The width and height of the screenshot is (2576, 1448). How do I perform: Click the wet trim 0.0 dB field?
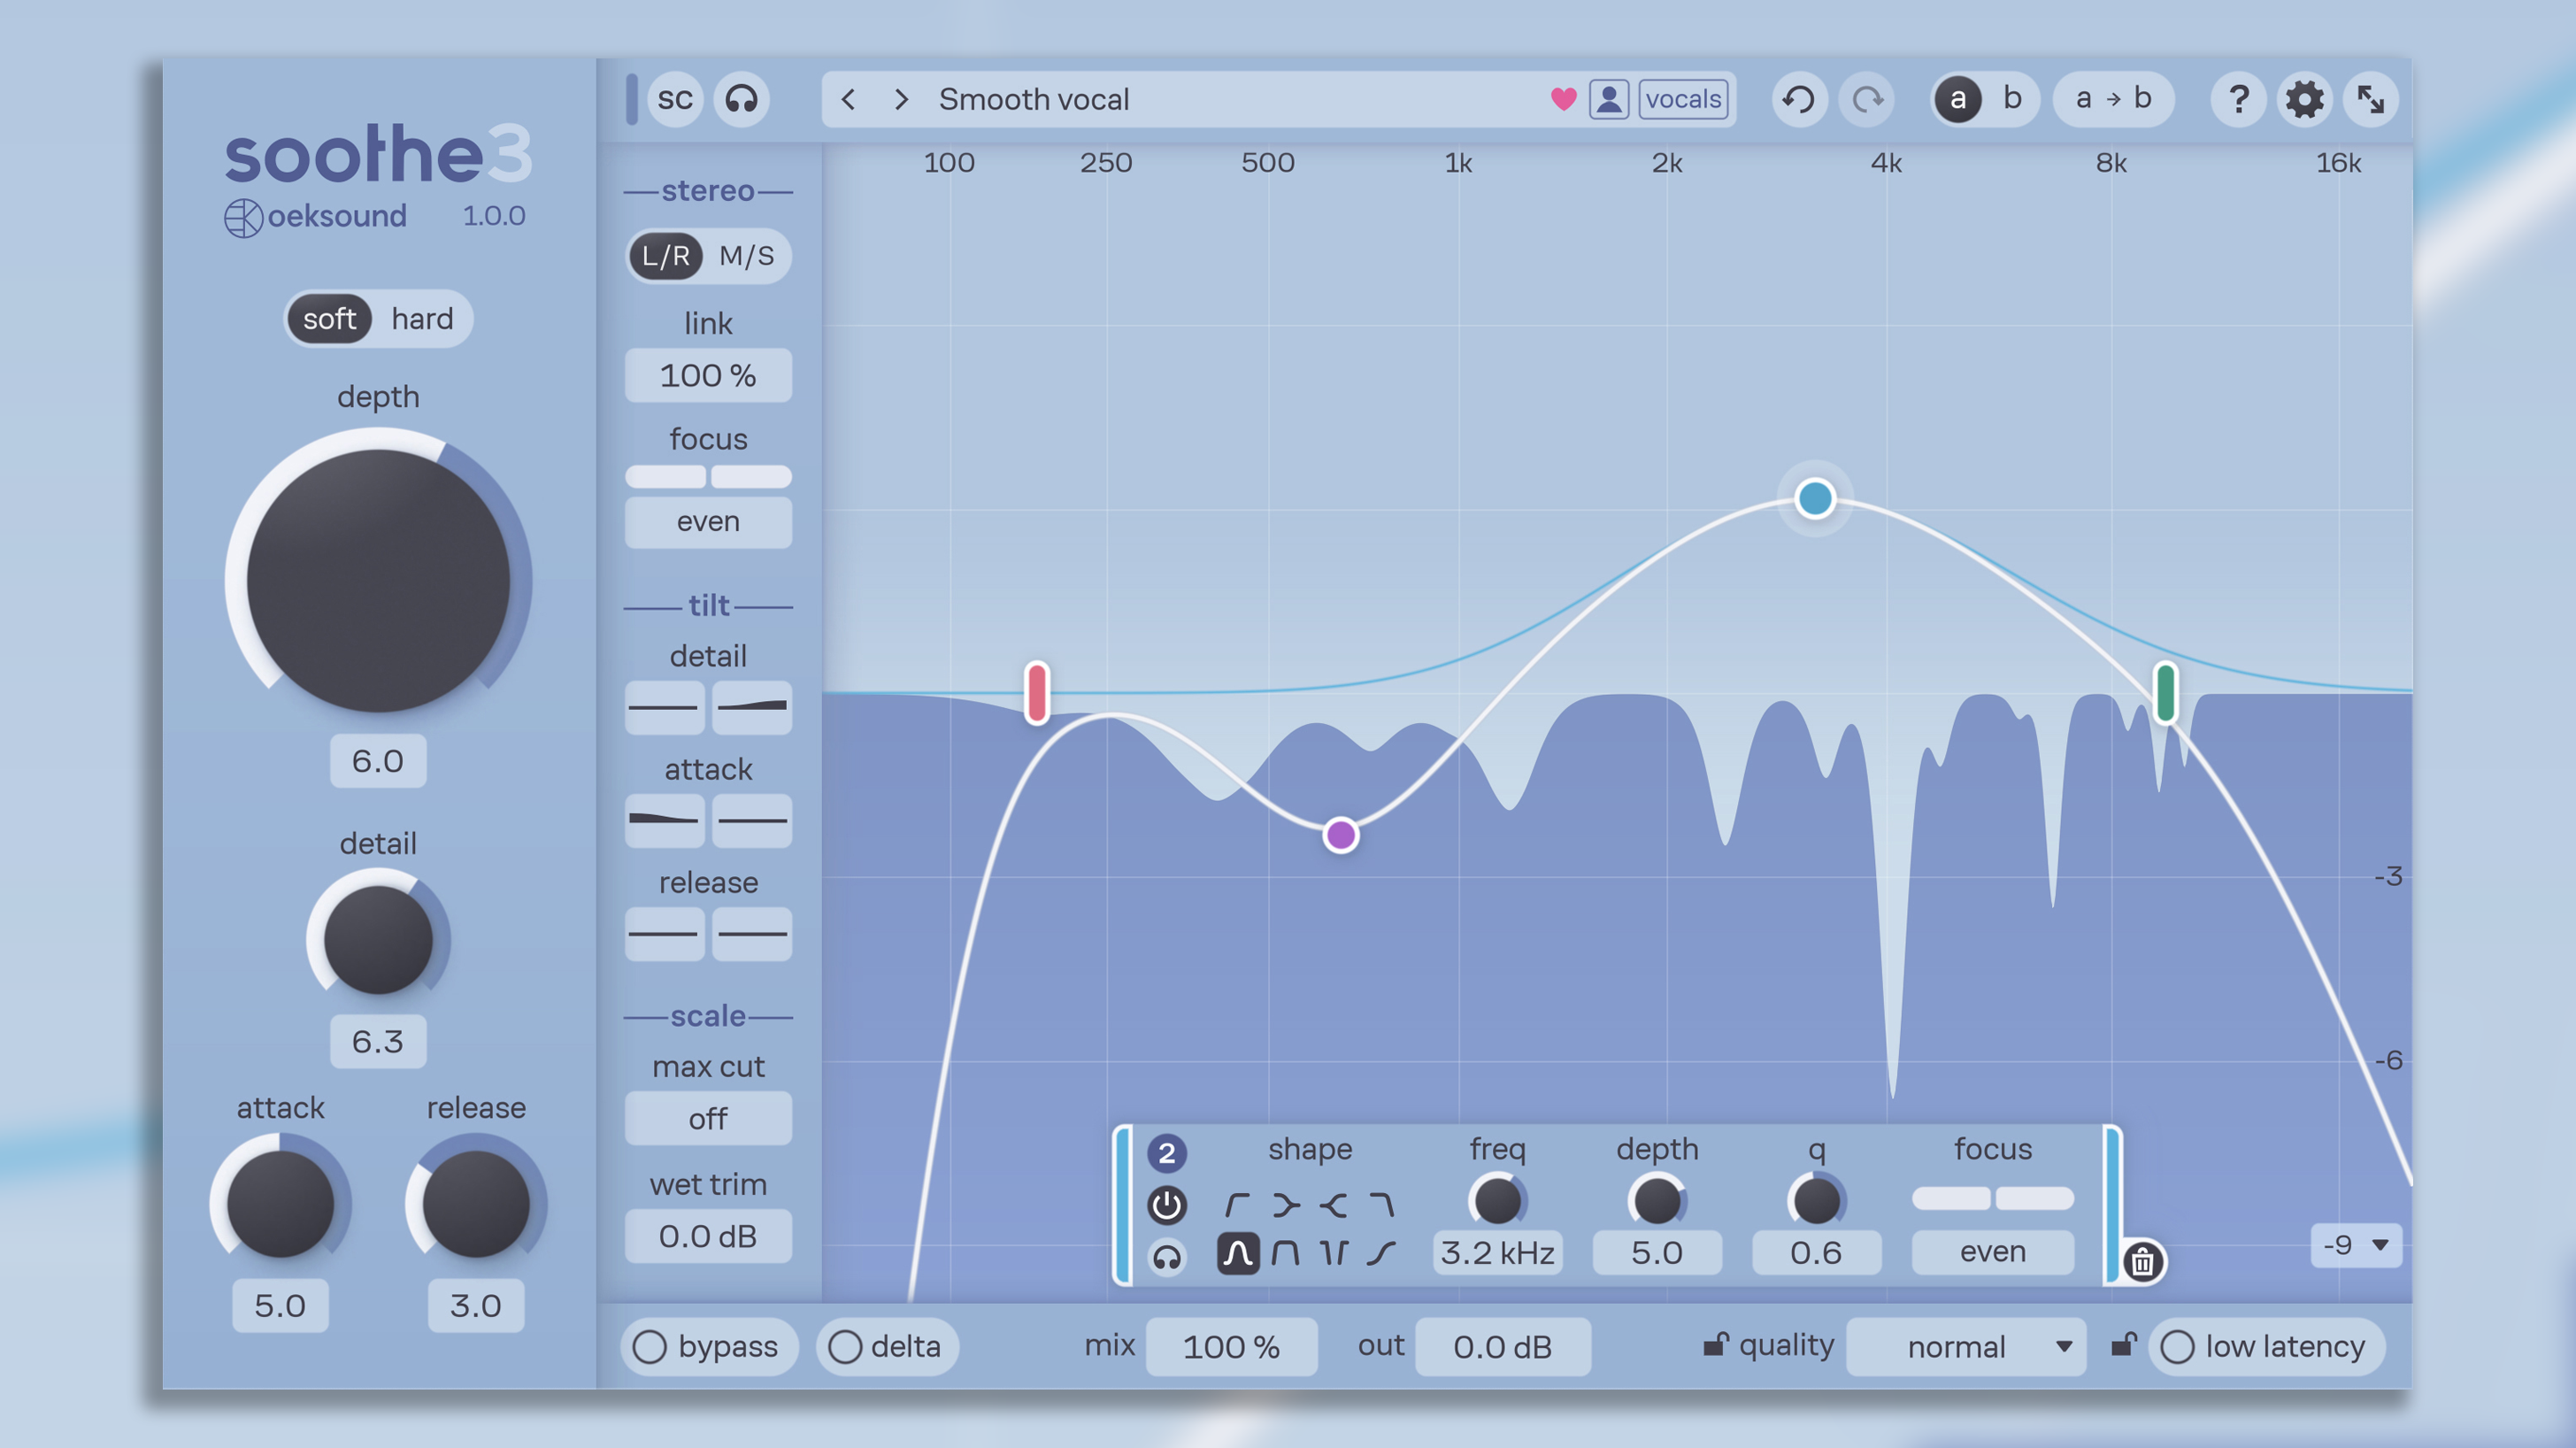[x=708, y=1236]
